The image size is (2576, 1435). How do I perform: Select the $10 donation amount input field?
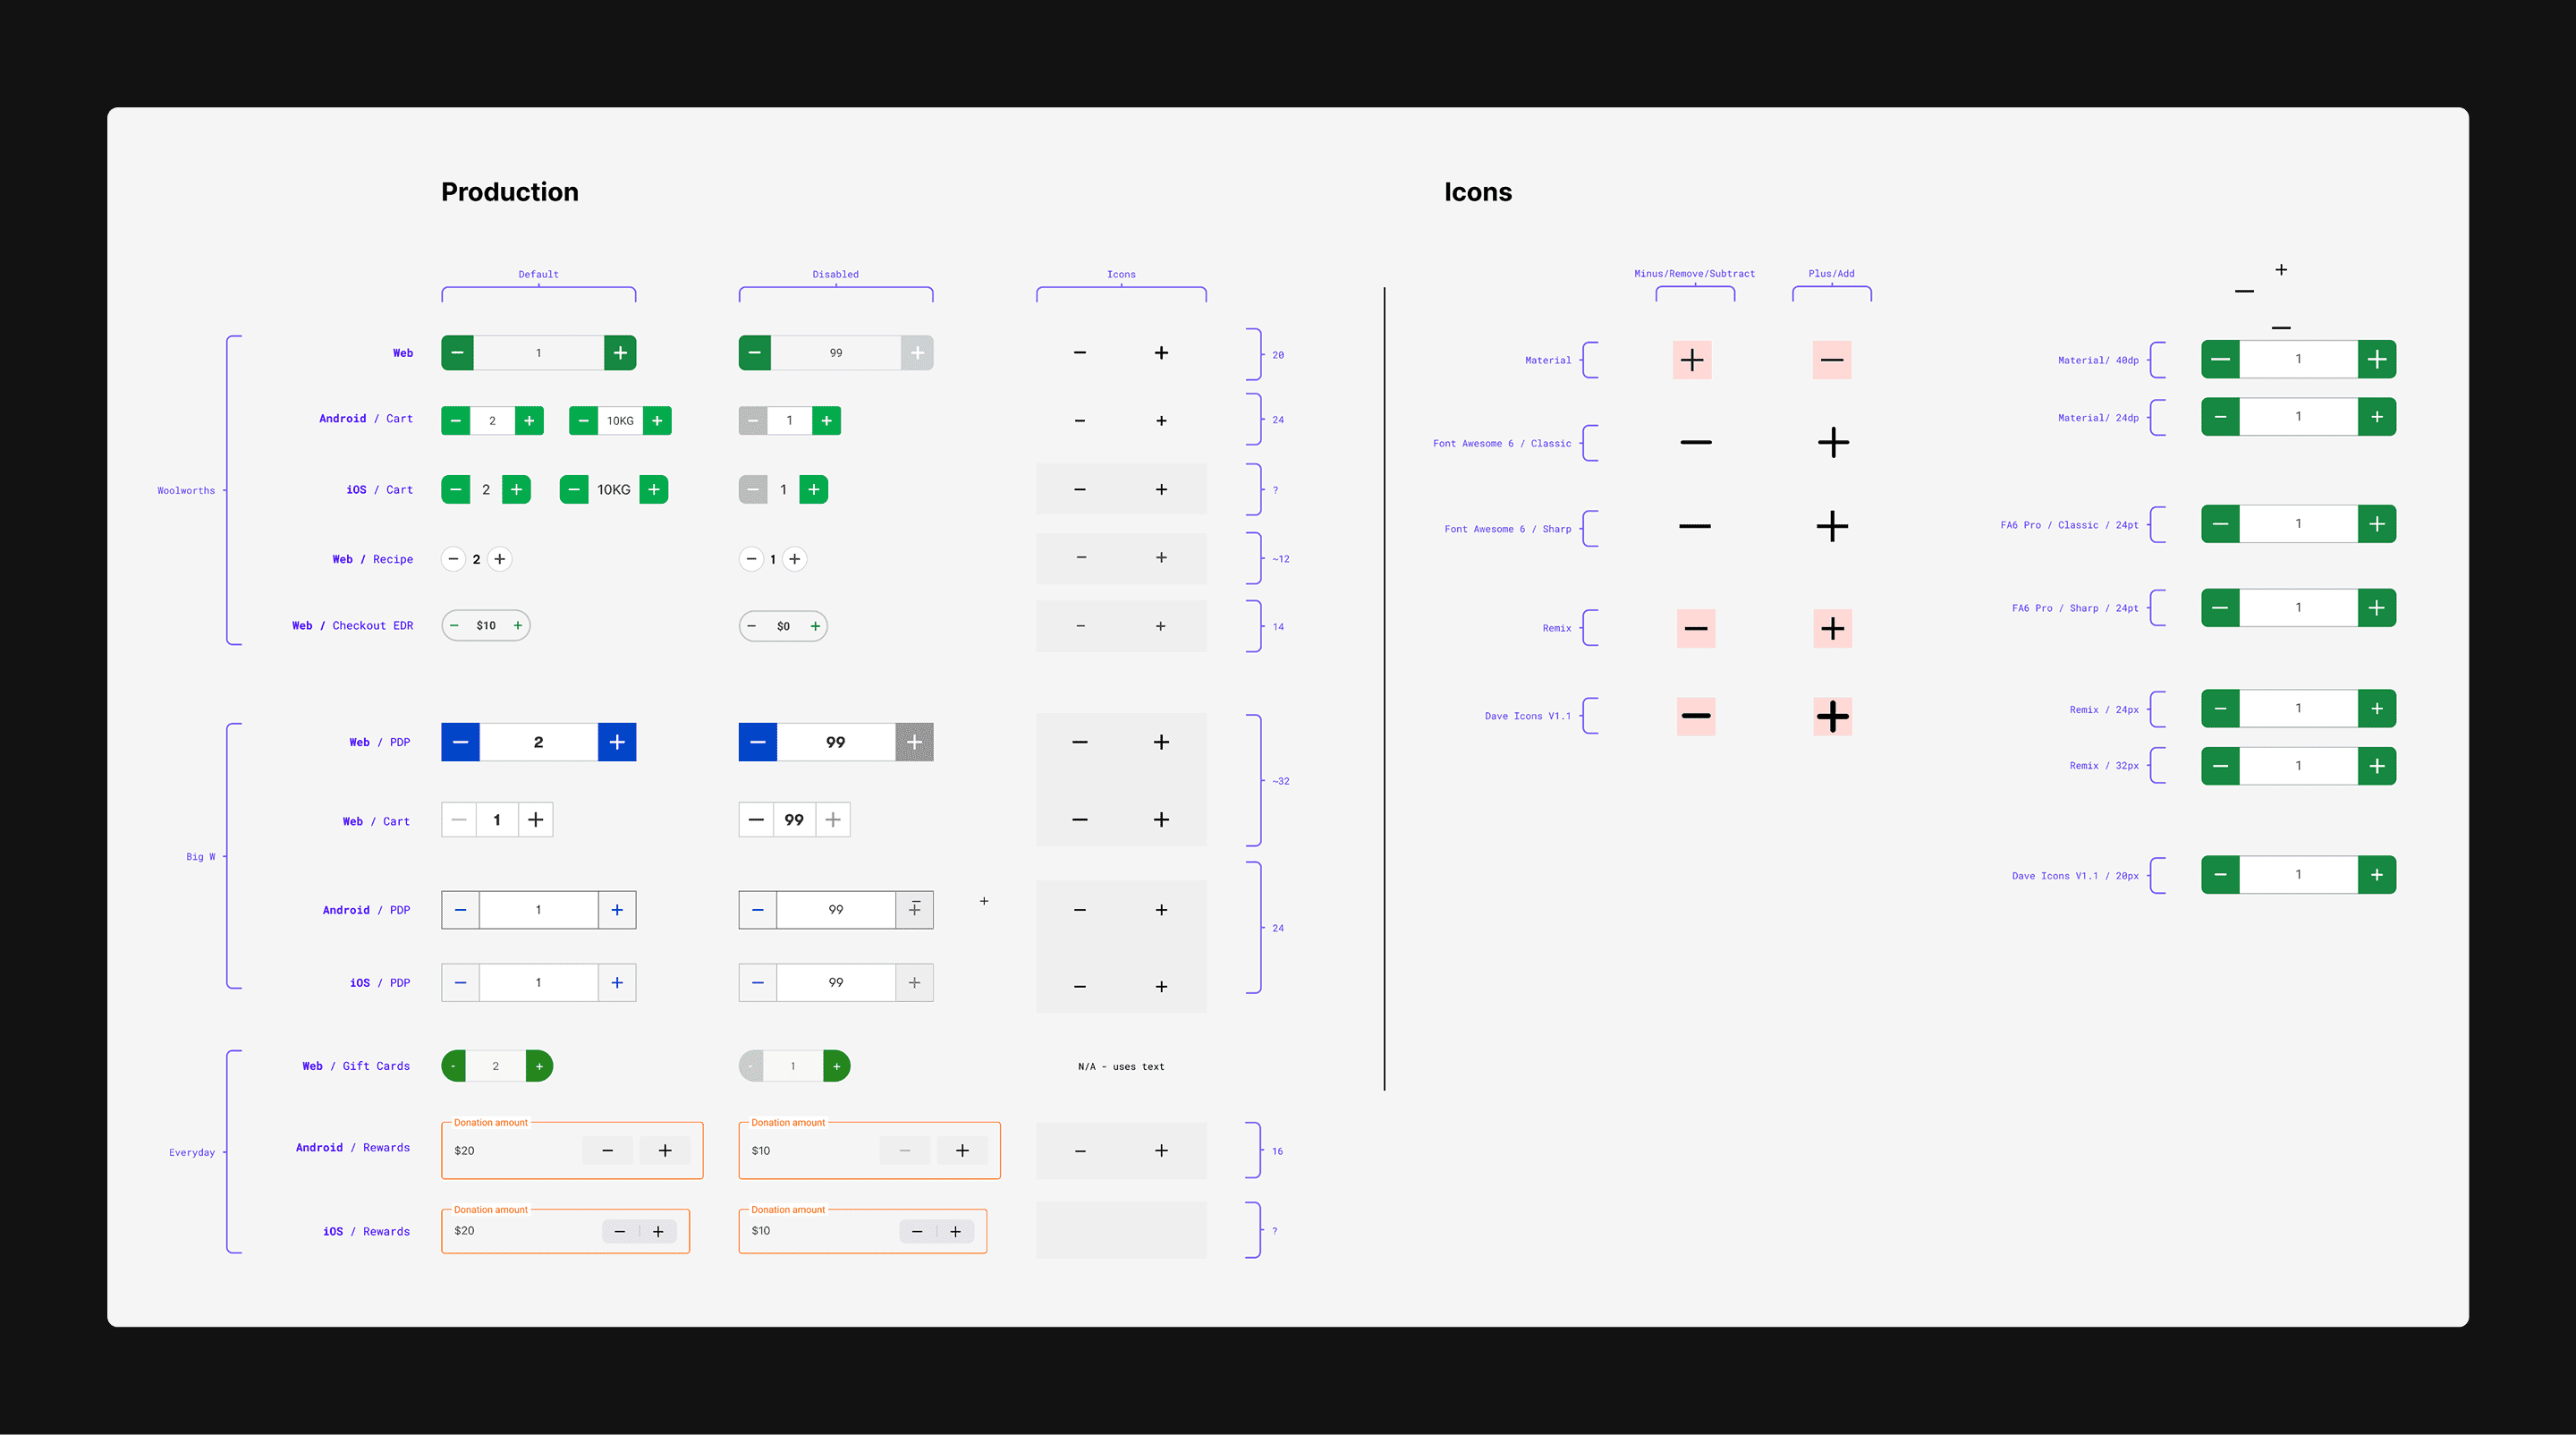coord(790,1150)
